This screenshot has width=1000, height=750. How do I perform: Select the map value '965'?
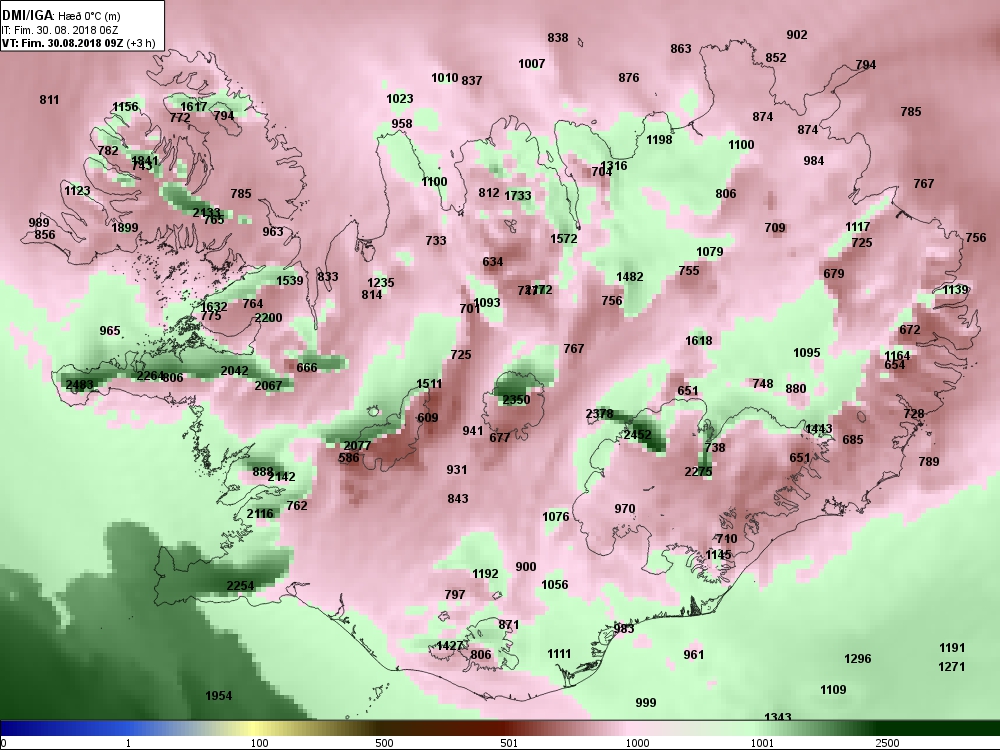(x=110, y=331)
